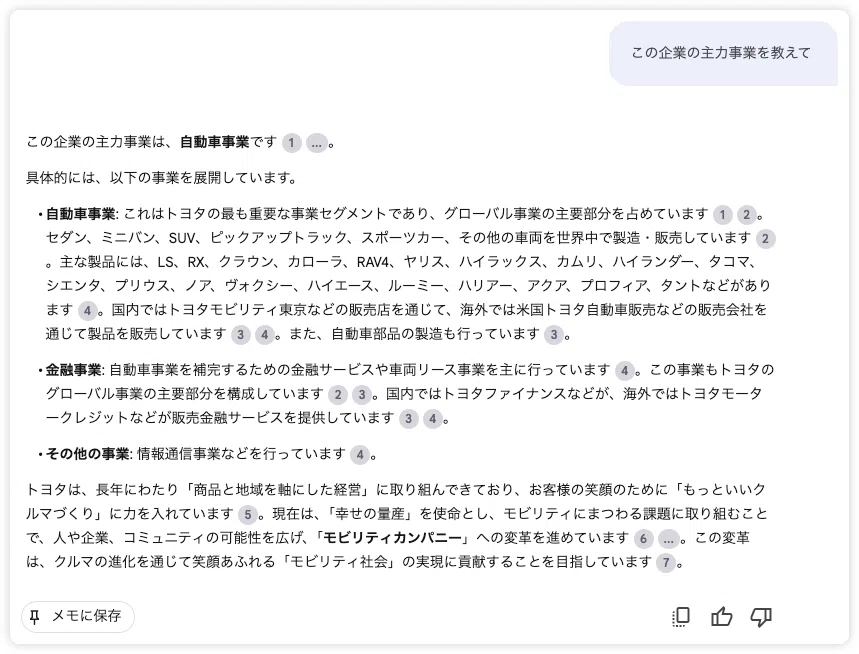The image size is (859, 654).
Task: Open citation 2 after 主要部分を構成しています
Action: [338, 395]
